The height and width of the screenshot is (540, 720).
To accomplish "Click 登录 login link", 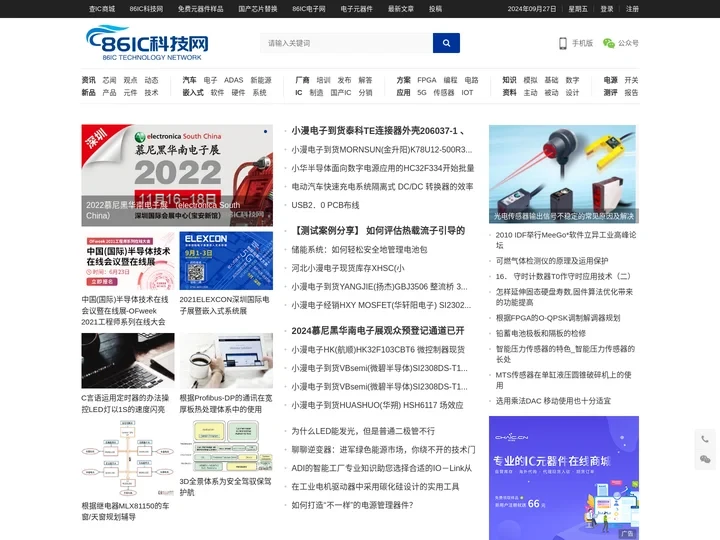I will click(607, 9).
